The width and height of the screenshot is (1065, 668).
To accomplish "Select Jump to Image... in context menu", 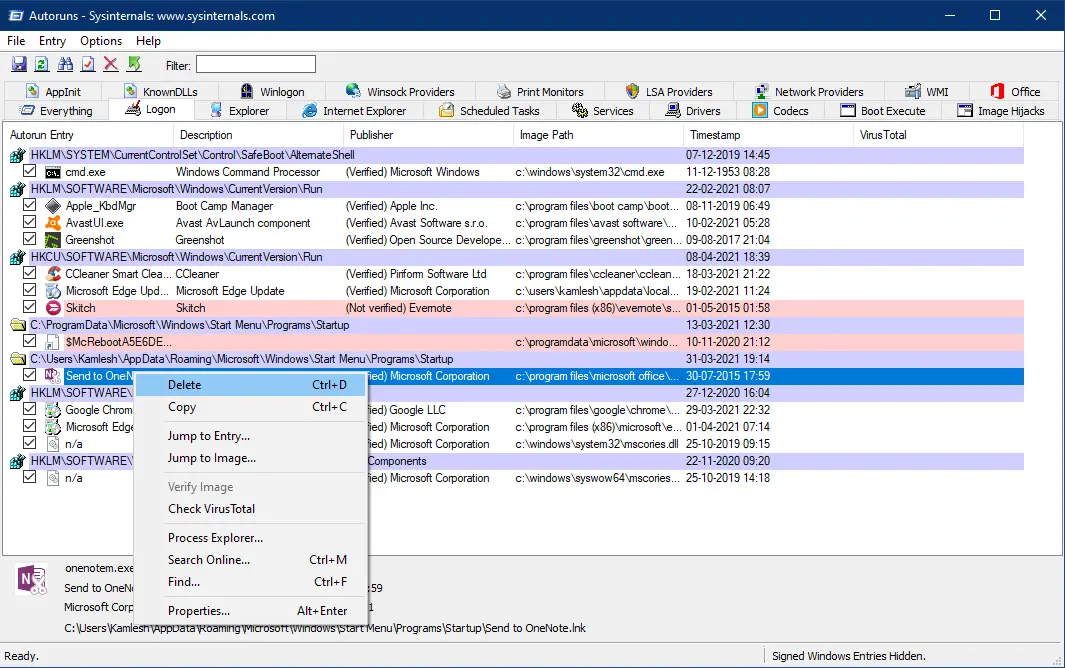I will click(251, 459).
